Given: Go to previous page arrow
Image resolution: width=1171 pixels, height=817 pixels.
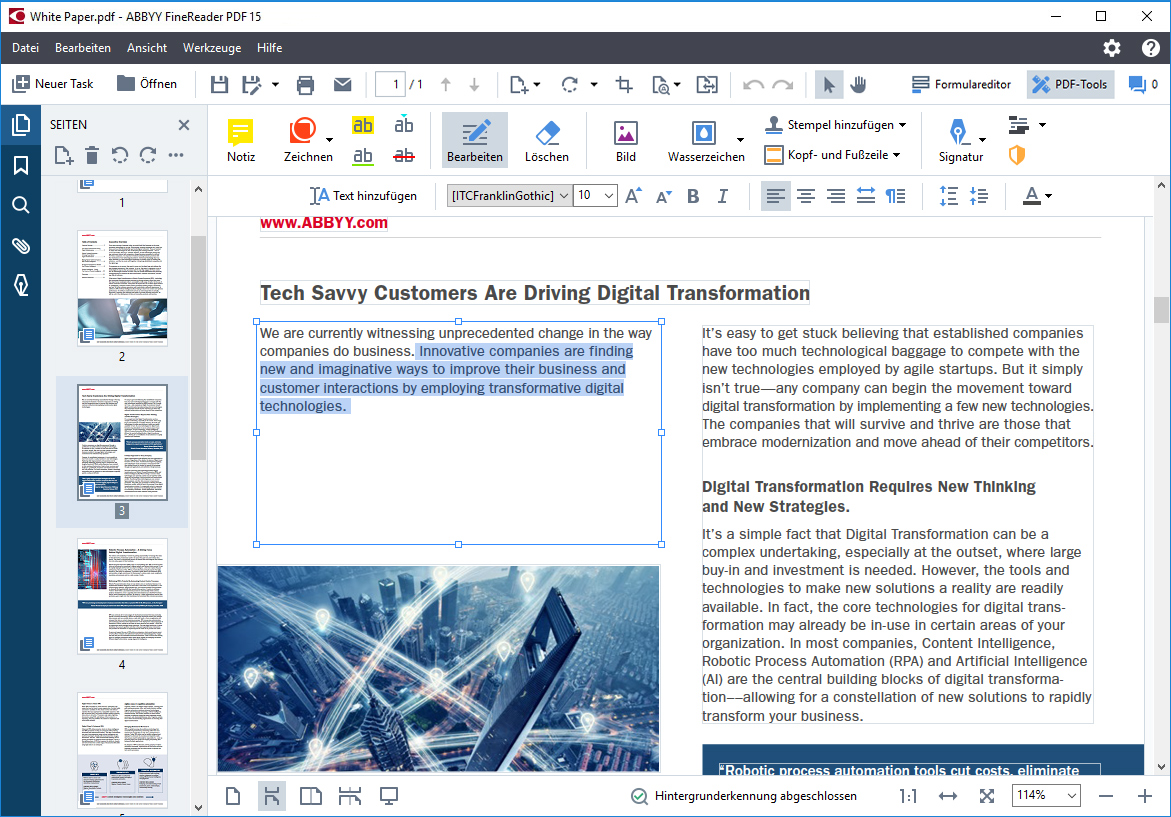Looking at the screenshot, I should 446,84.
